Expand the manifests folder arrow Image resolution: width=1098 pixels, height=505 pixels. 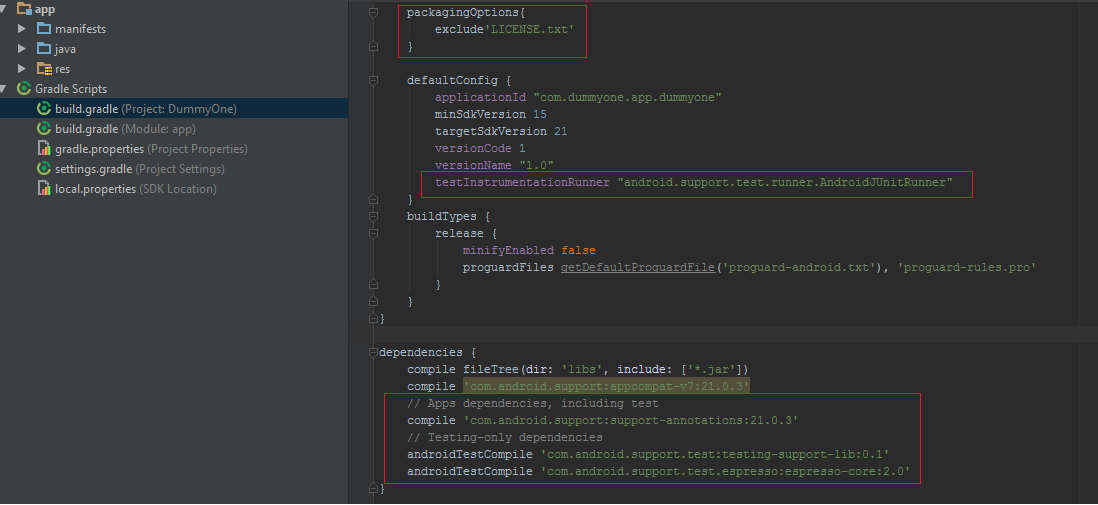[x=22, y=29]
